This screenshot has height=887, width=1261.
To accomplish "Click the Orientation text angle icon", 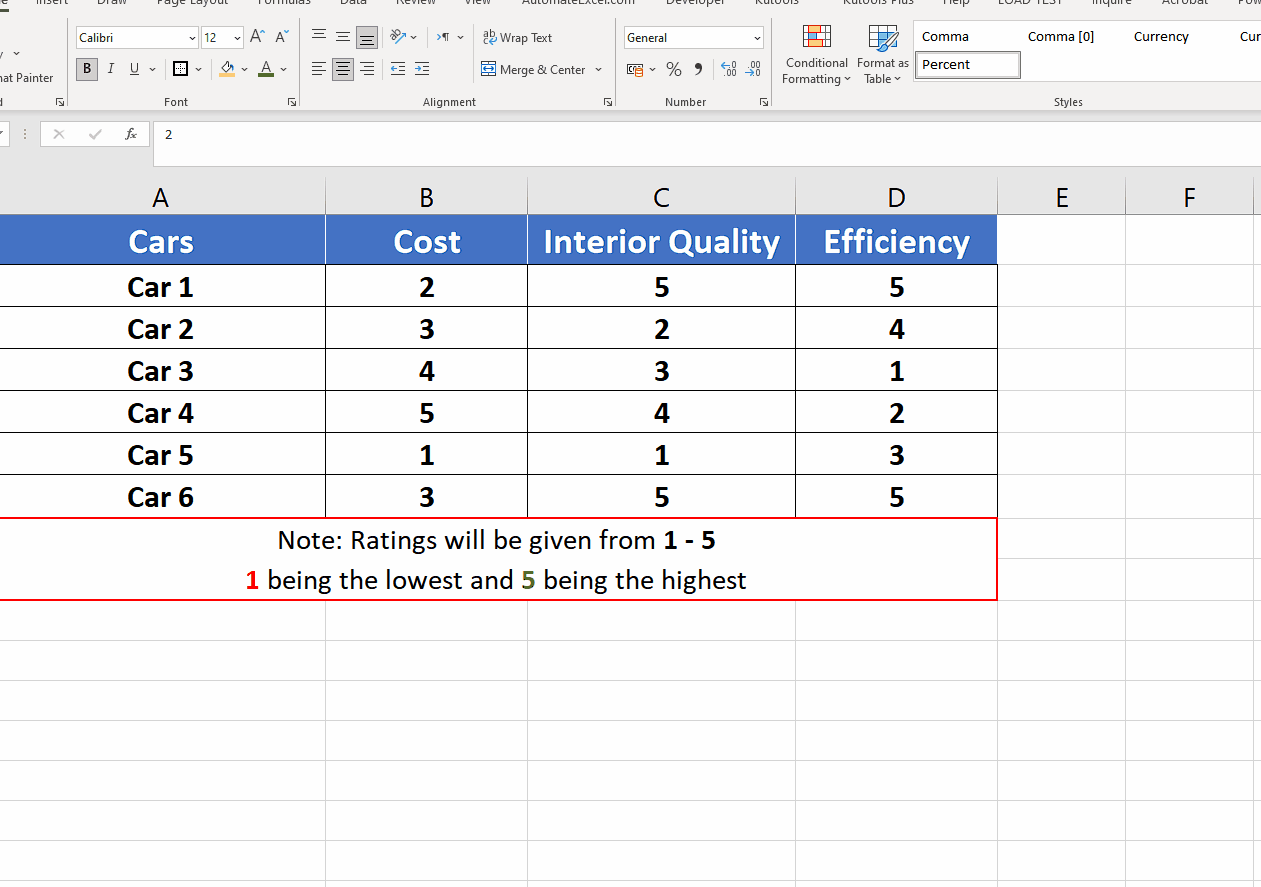I will (397, 37).
